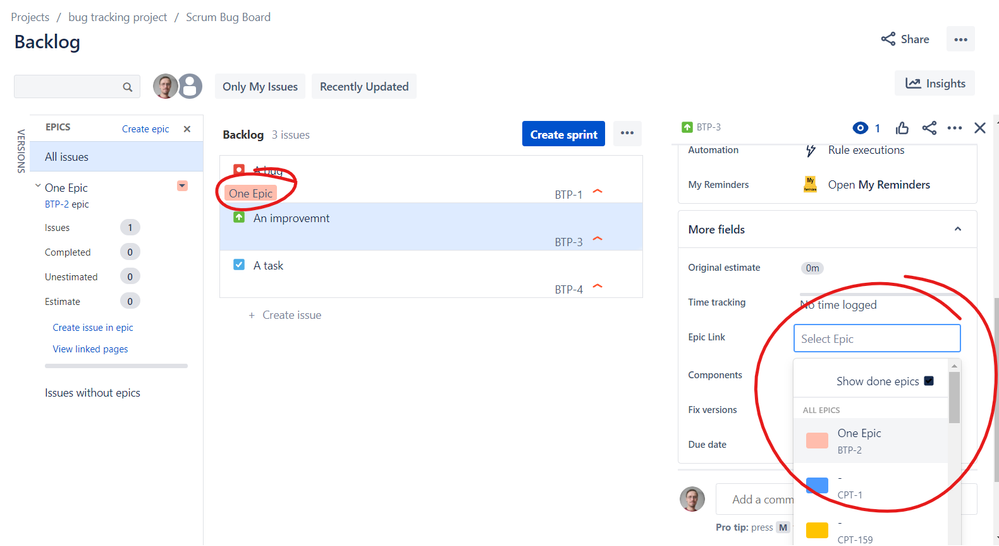
Task: Click the yellow color swatch for CPT-159
Action: [x=817, y=530]
